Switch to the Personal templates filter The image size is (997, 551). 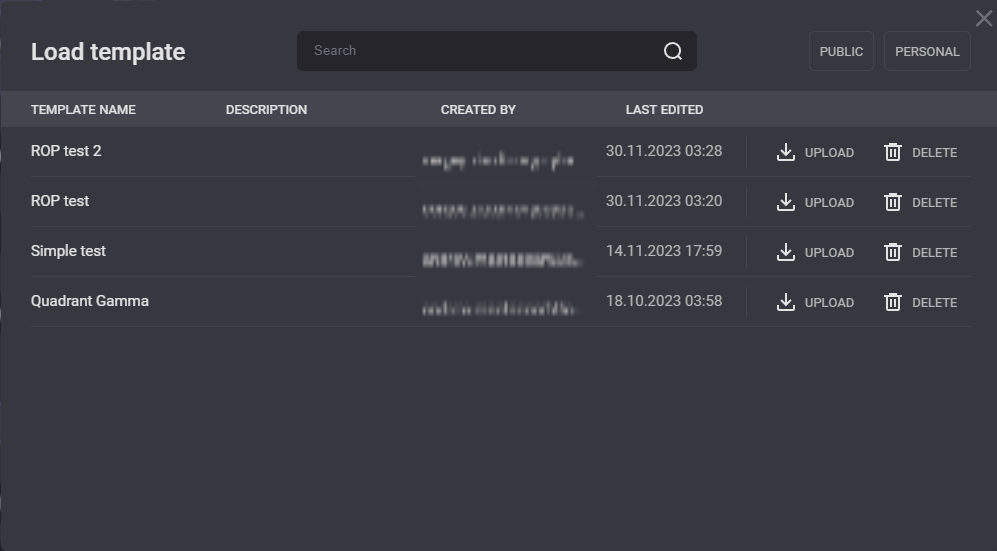[x=927, y=51]
